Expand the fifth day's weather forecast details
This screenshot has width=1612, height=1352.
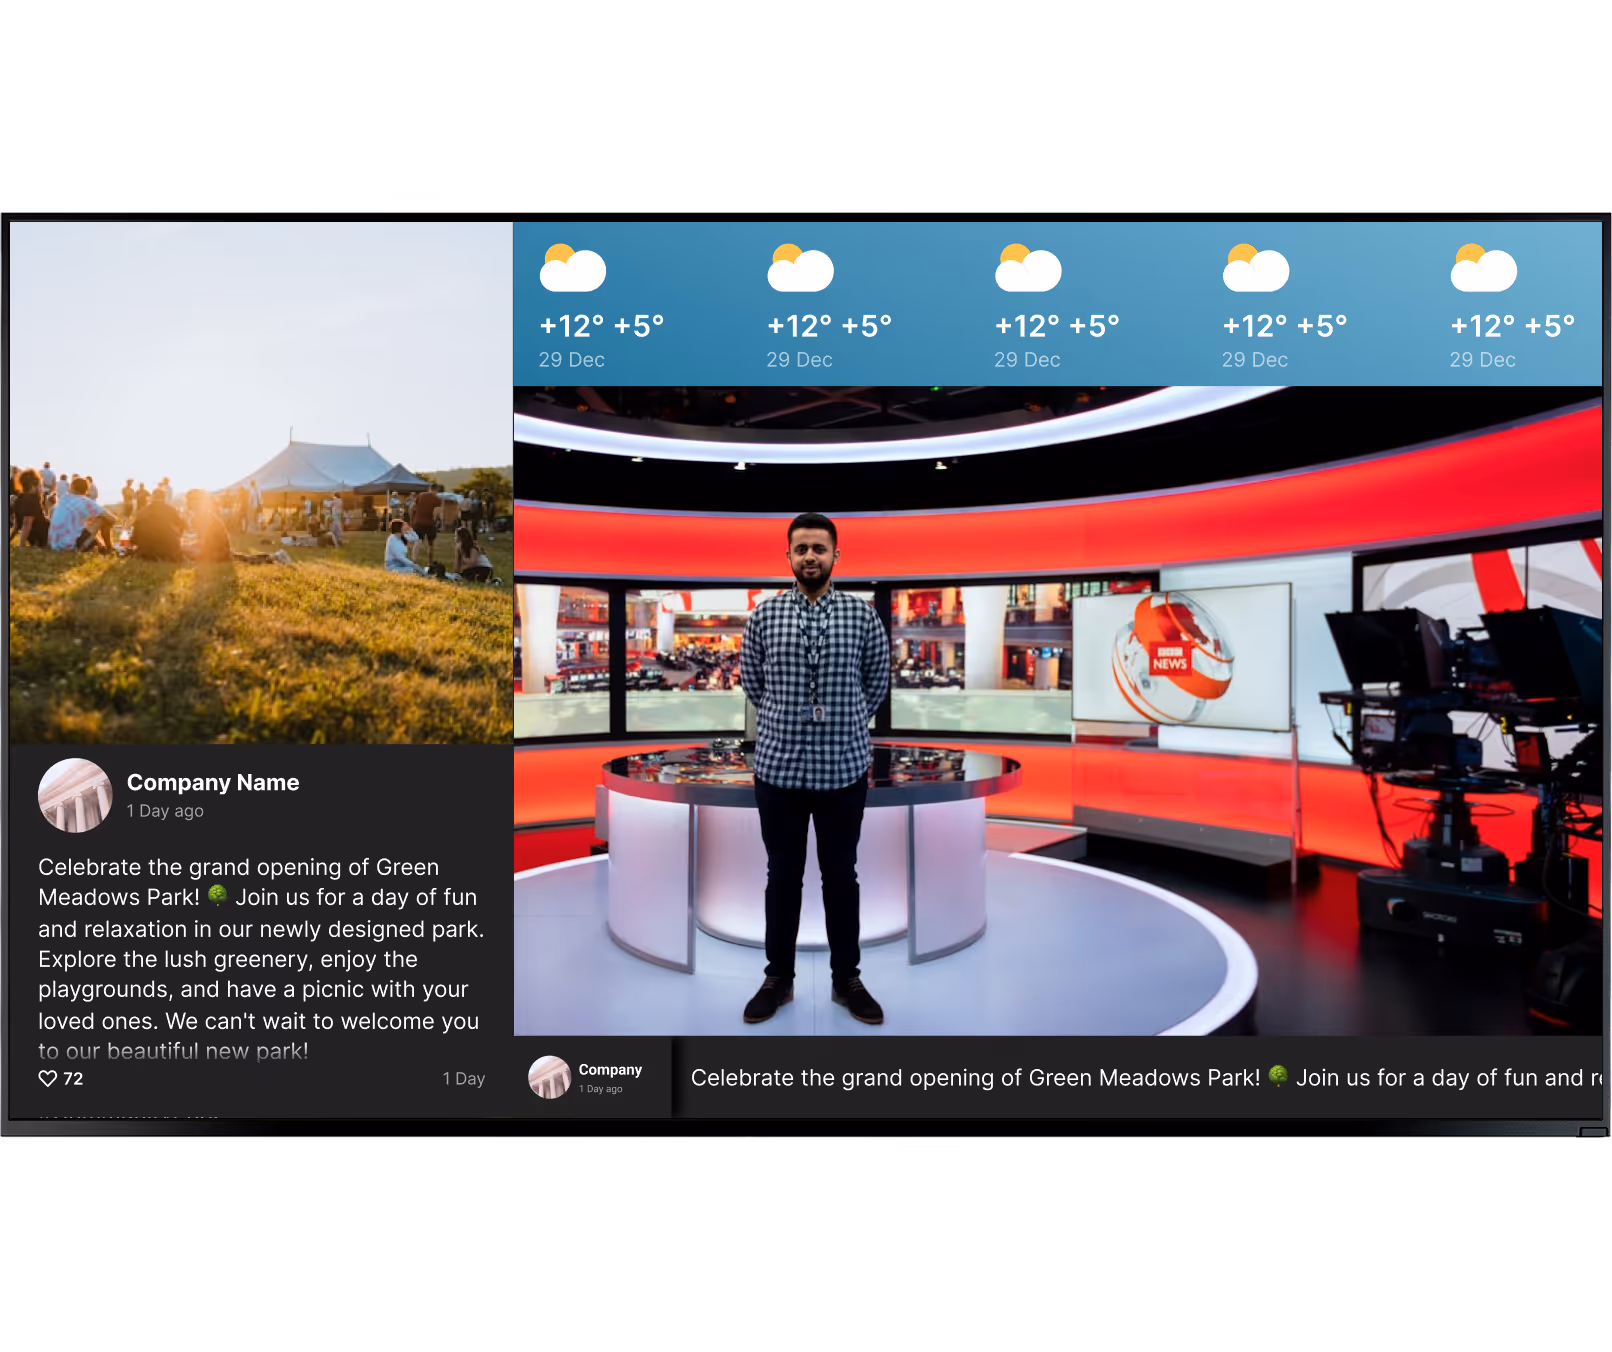coord(1484,305)
